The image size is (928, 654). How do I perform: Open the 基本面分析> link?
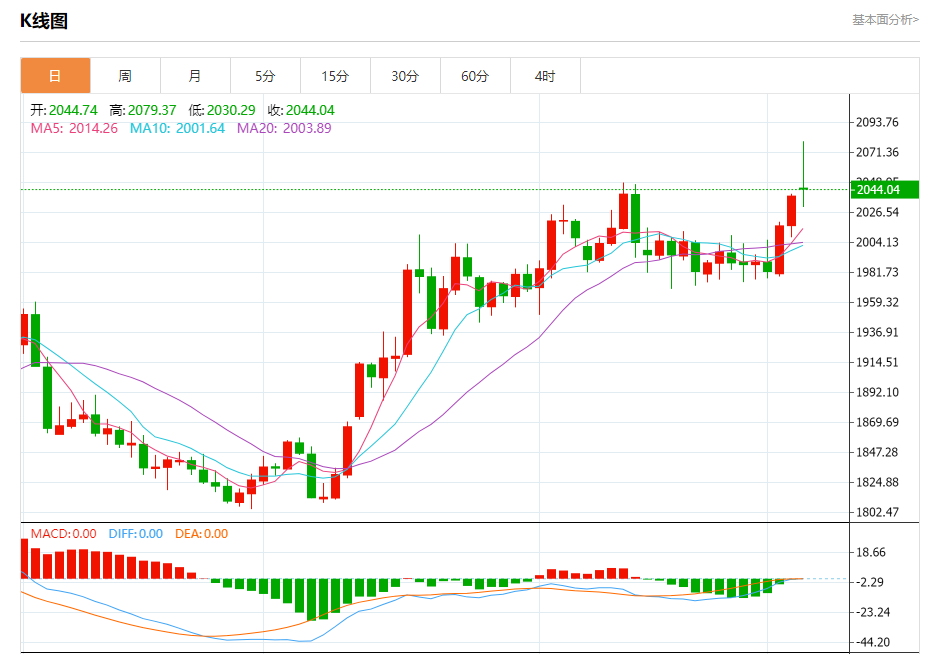pyautogui.click(x=885, y=20)
